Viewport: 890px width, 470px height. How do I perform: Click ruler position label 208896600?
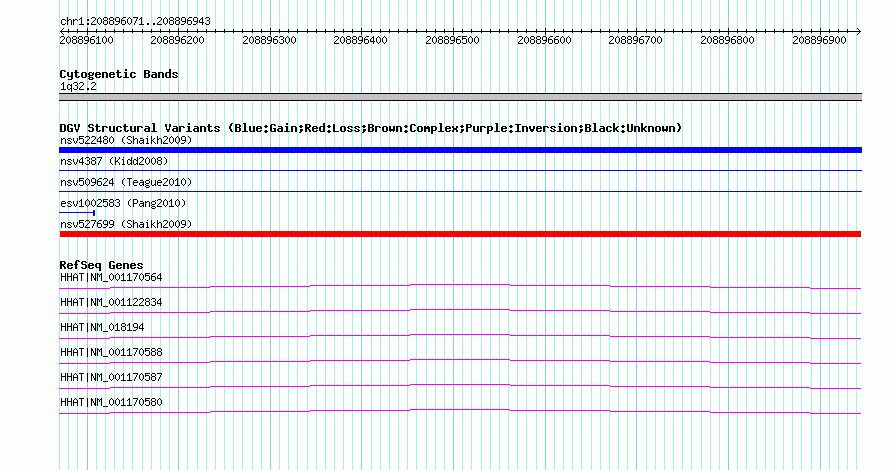544,40
